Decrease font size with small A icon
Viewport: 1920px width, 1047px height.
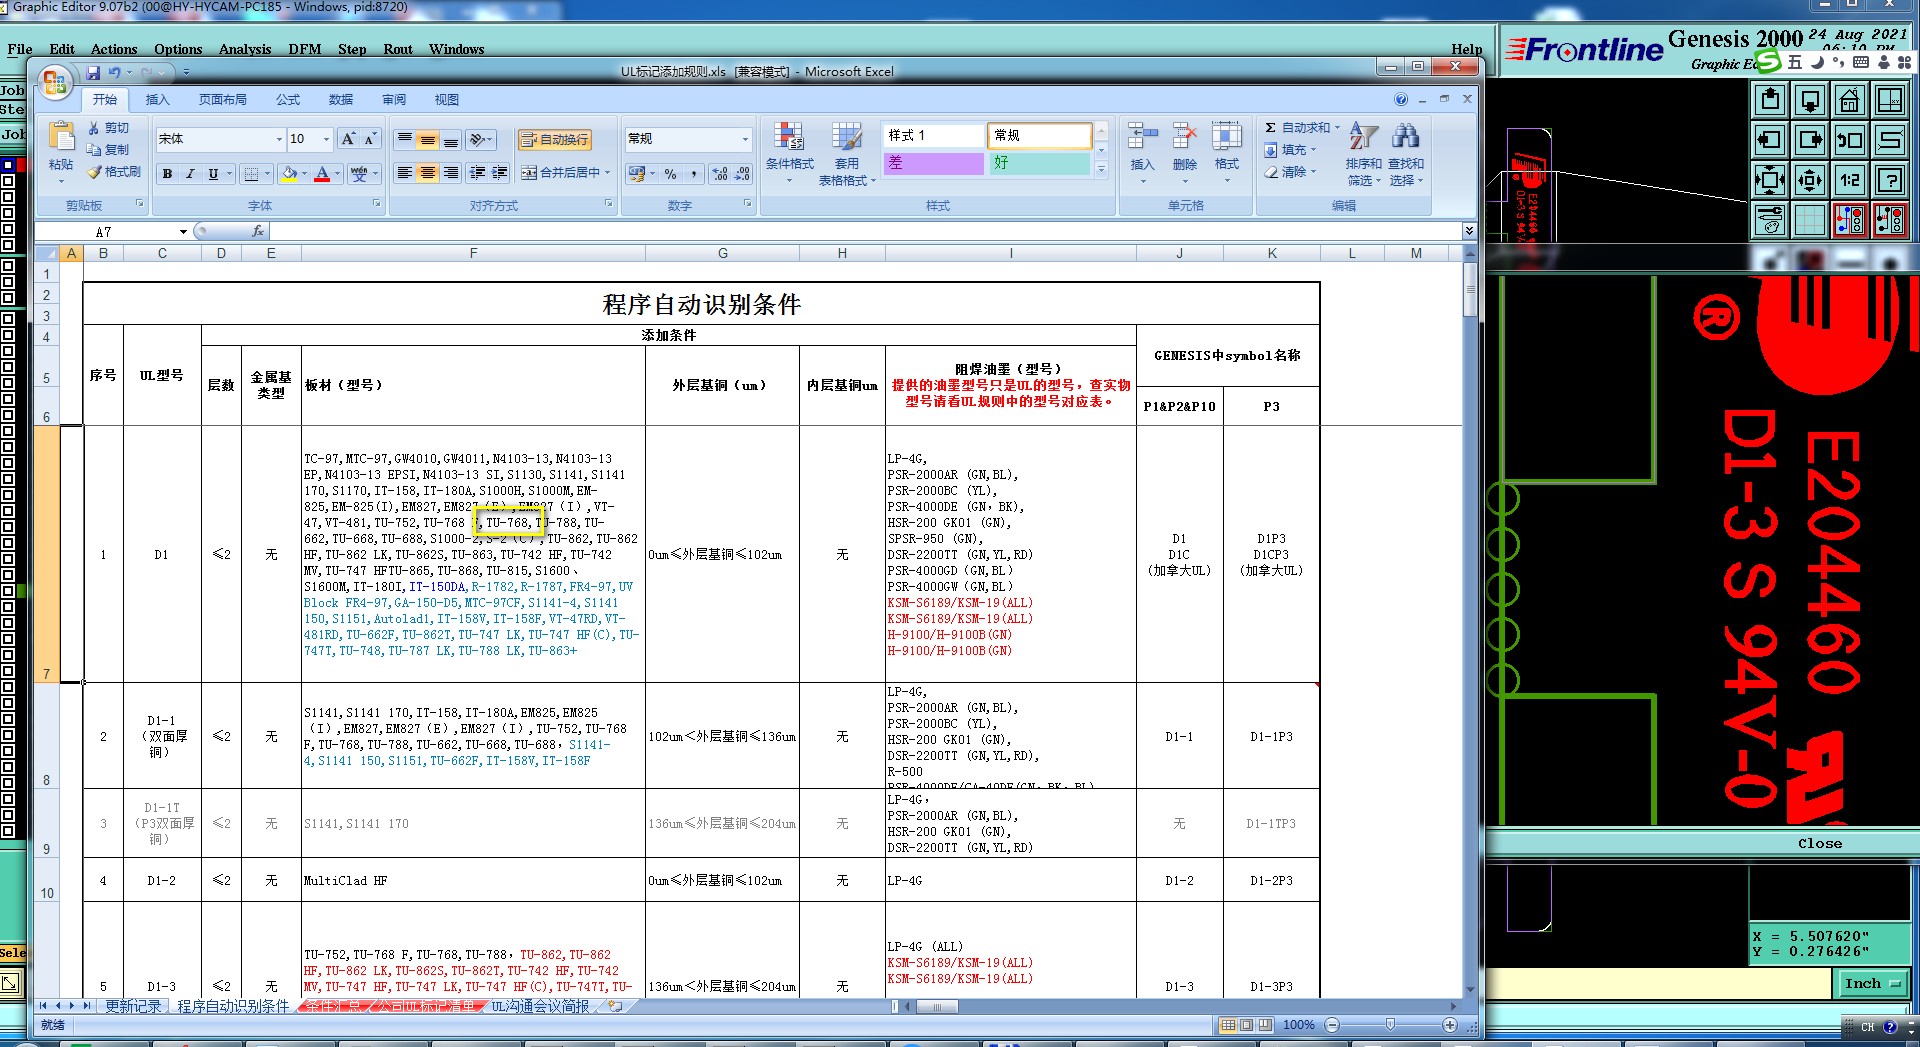369,139
